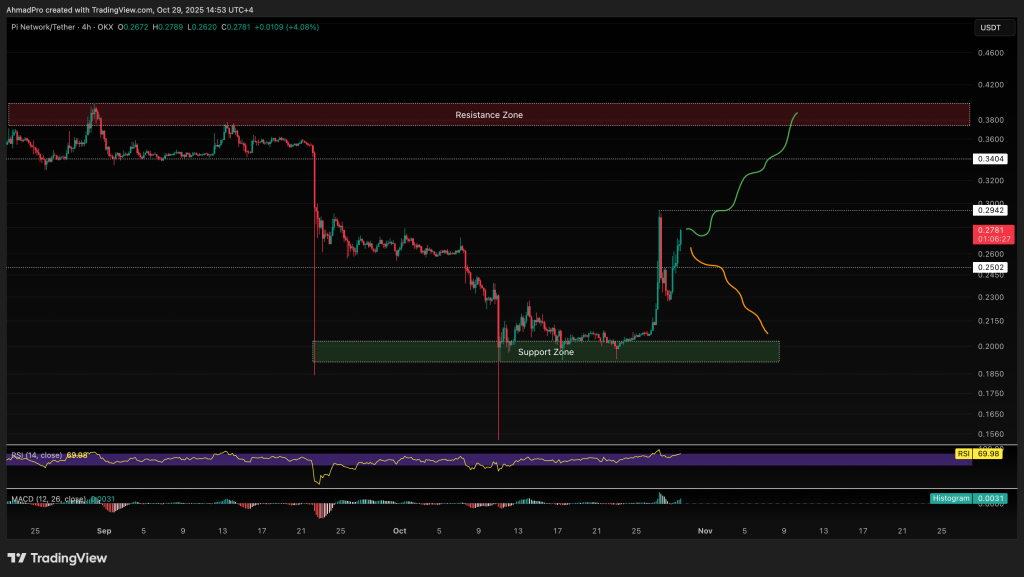This screenshot has height=577, width=1024.
Task: Click the Nov label on the time axis
Action: coord(705,531)
